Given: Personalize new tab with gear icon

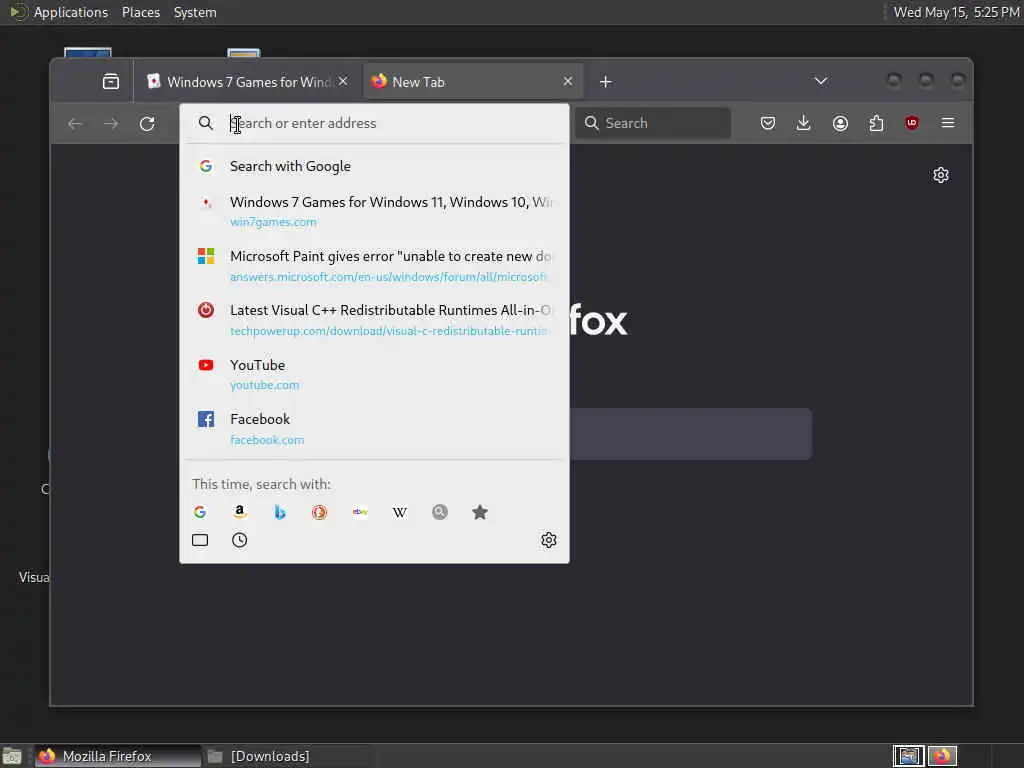Looking at the screenshot, I should (x=941, y=175).
